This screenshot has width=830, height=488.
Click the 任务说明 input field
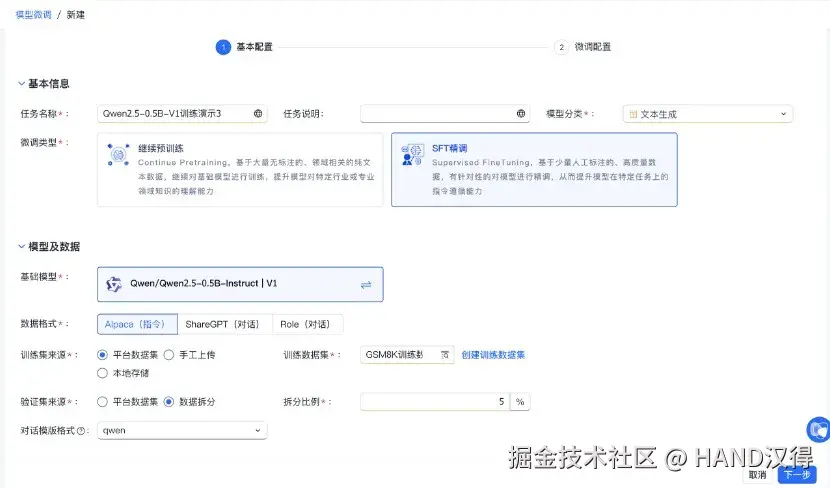[x=445, y=113]
